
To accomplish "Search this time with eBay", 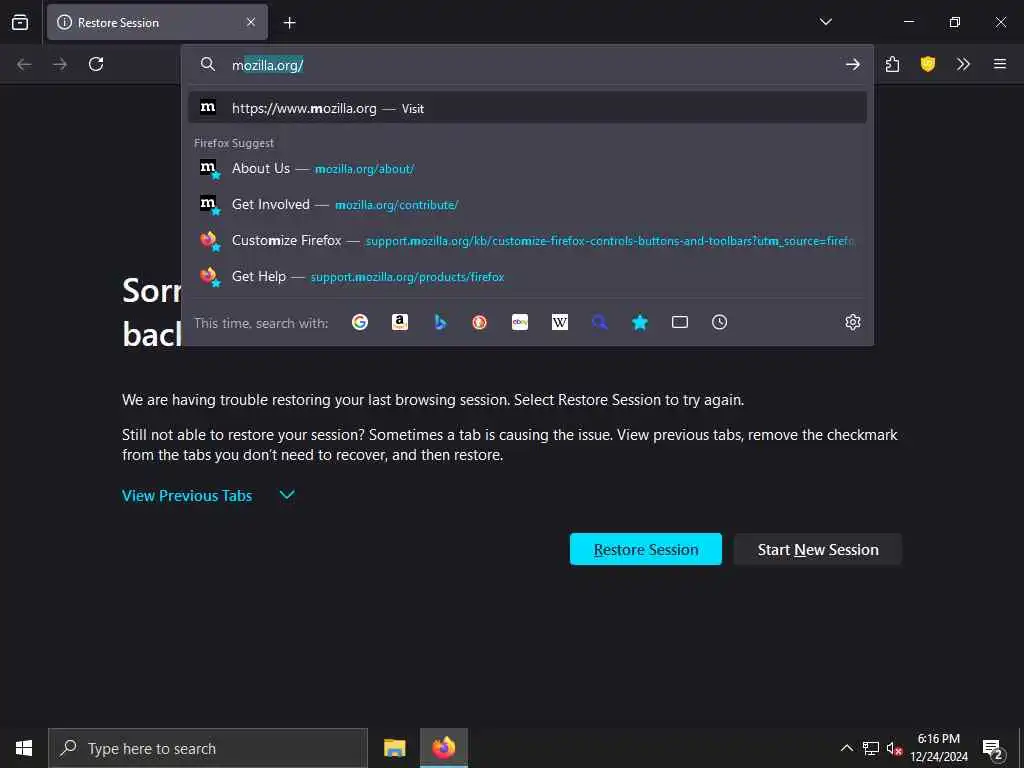I will pos(520,322).
